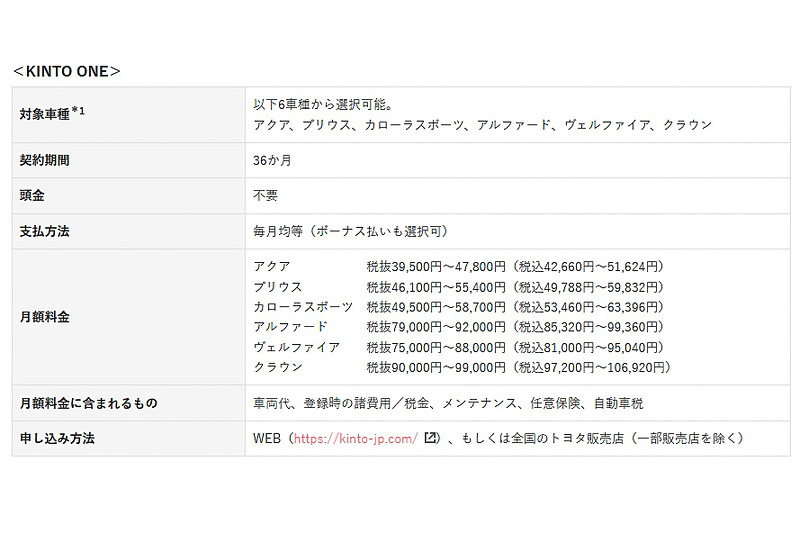800x534 pixels.
Task: Click price 税抜75,000円〜88,000円
Action: click(436, 347)
